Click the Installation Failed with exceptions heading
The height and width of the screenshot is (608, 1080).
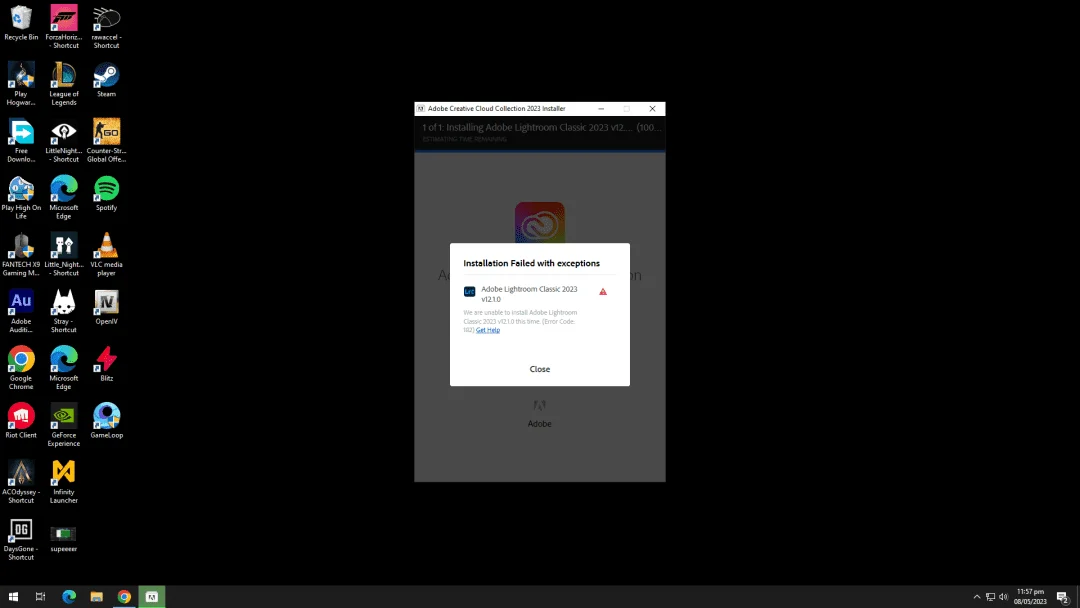click(x=531, y=263)
